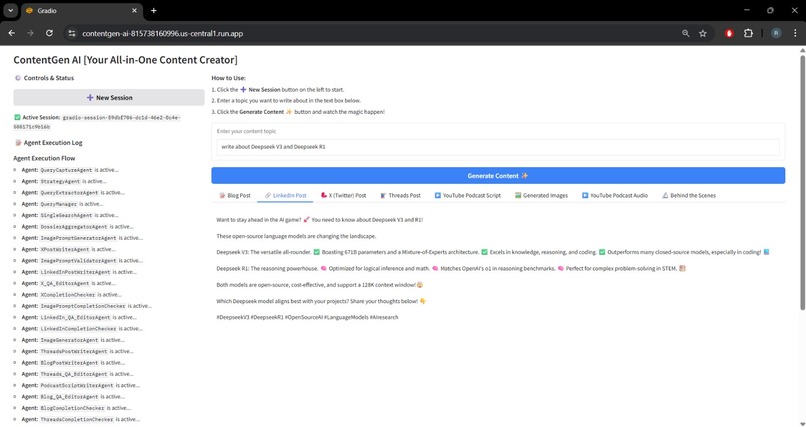Click XCompletionChecker log entry
The image size is (806, 427).
71,294
